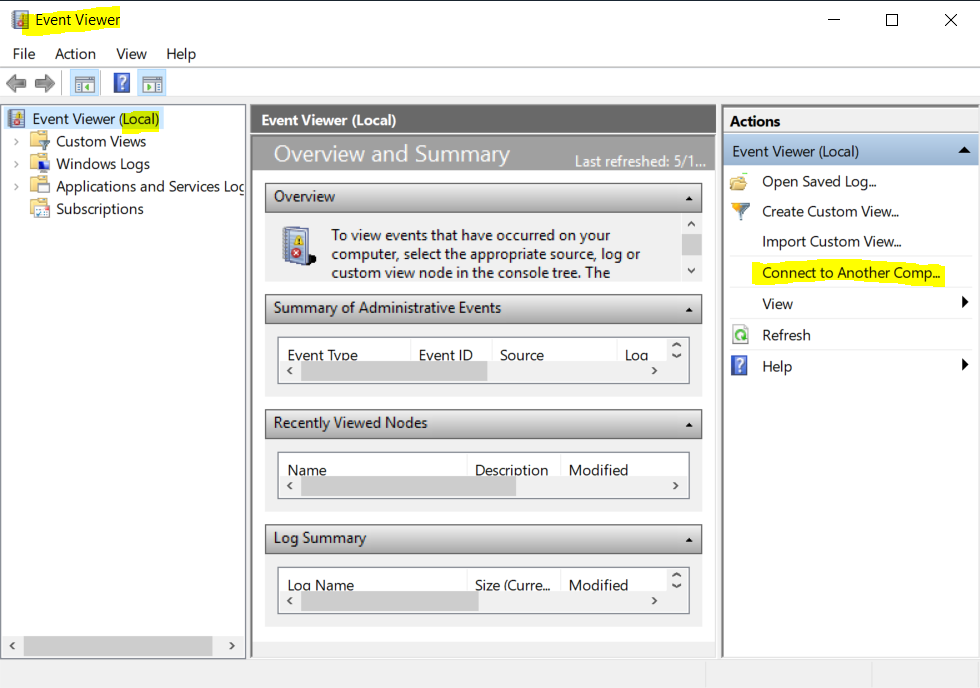Click Connect to Another Computer action
Screen dimensions: 980x688
[x=851, y=273]
